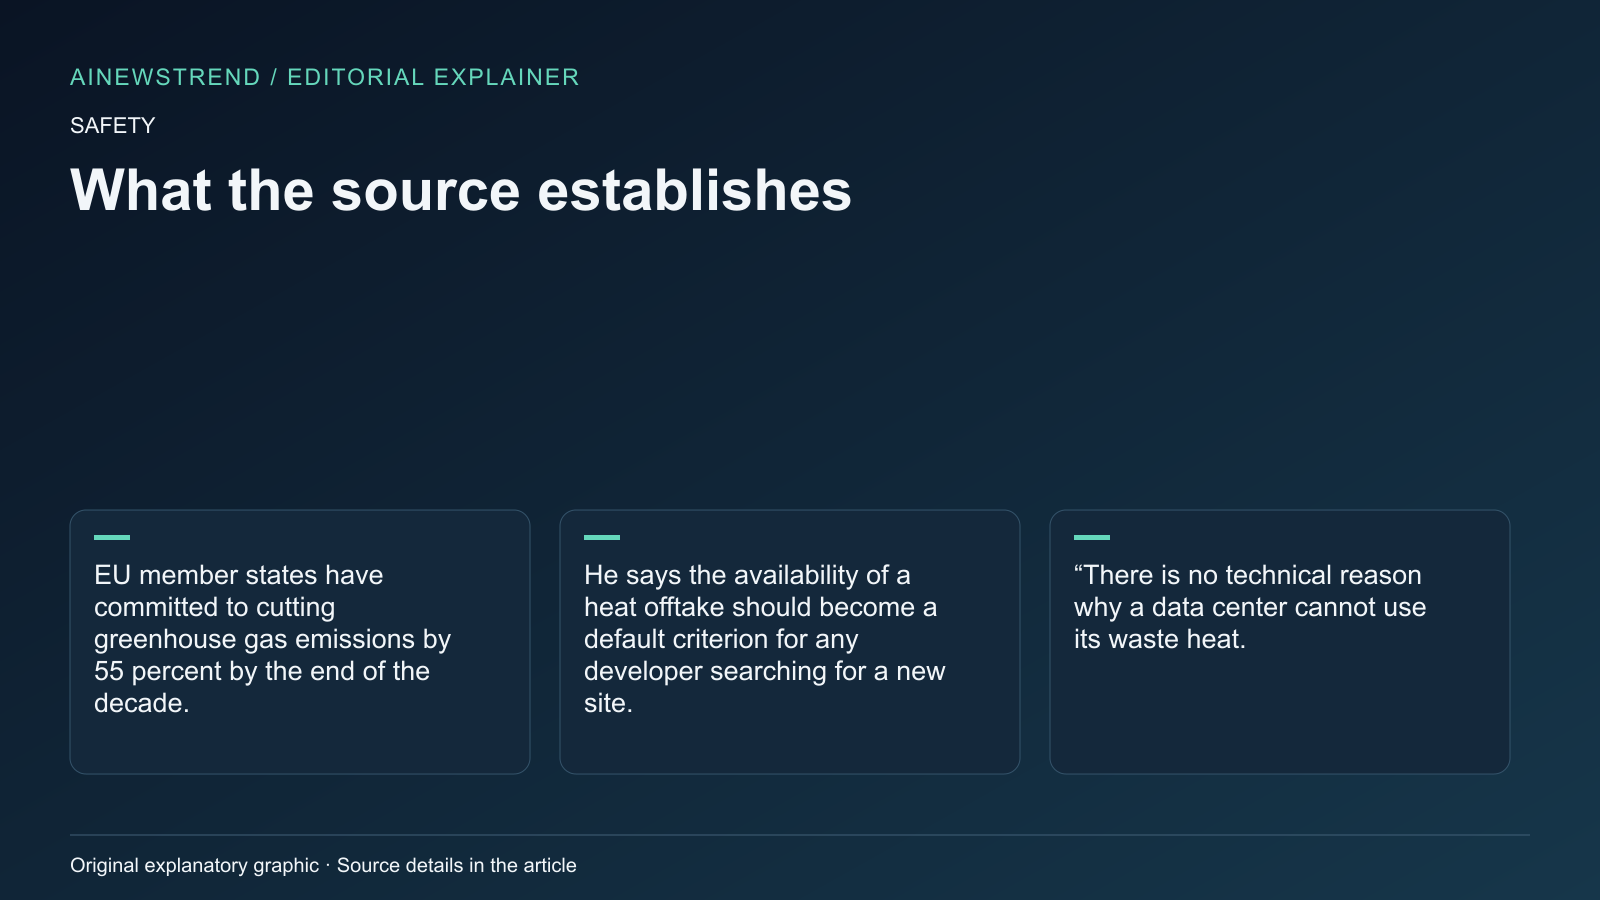Click 'developer searching for a new site' text
Viewport: 1600px width, 900px height.
[x=765, y=687]
